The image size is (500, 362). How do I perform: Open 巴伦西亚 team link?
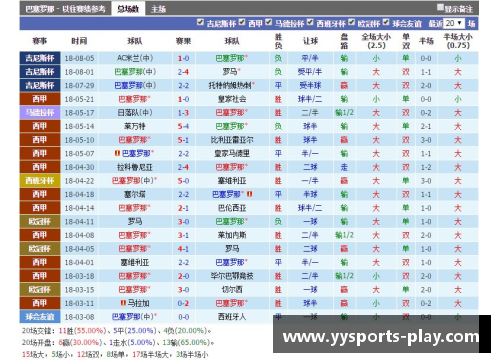pyautogui.click(x=232, y=208)
